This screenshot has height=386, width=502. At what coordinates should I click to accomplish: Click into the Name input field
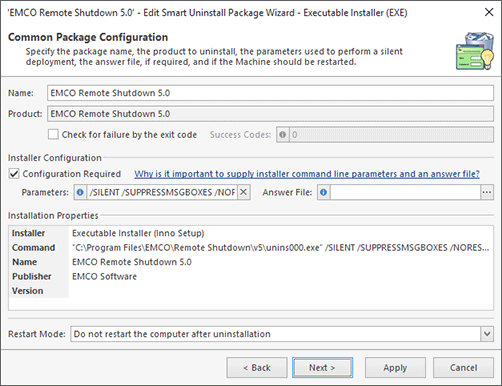(x=270, y=93)
